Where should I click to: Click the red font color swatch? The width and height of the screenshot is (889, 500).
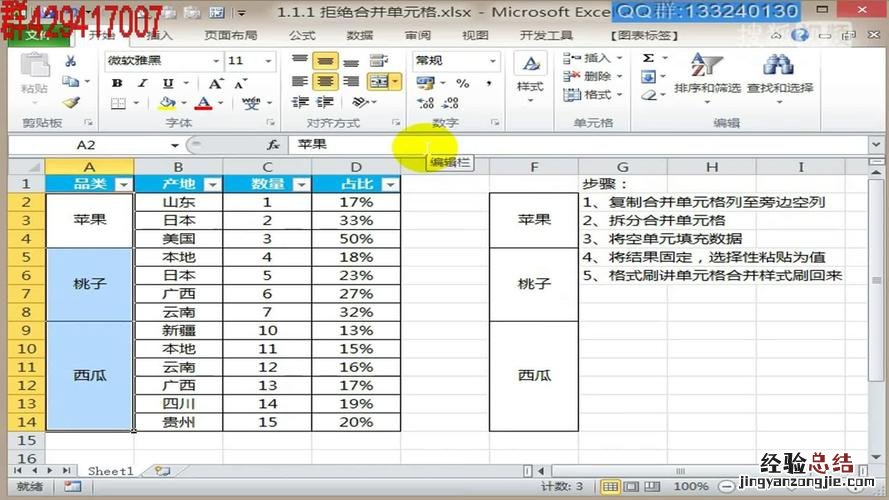(204, 103)
